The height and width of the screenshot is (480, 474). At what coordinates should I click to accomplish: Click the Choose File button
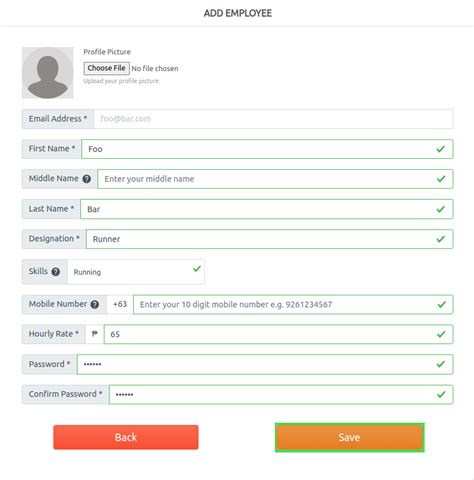click(106, 68)
